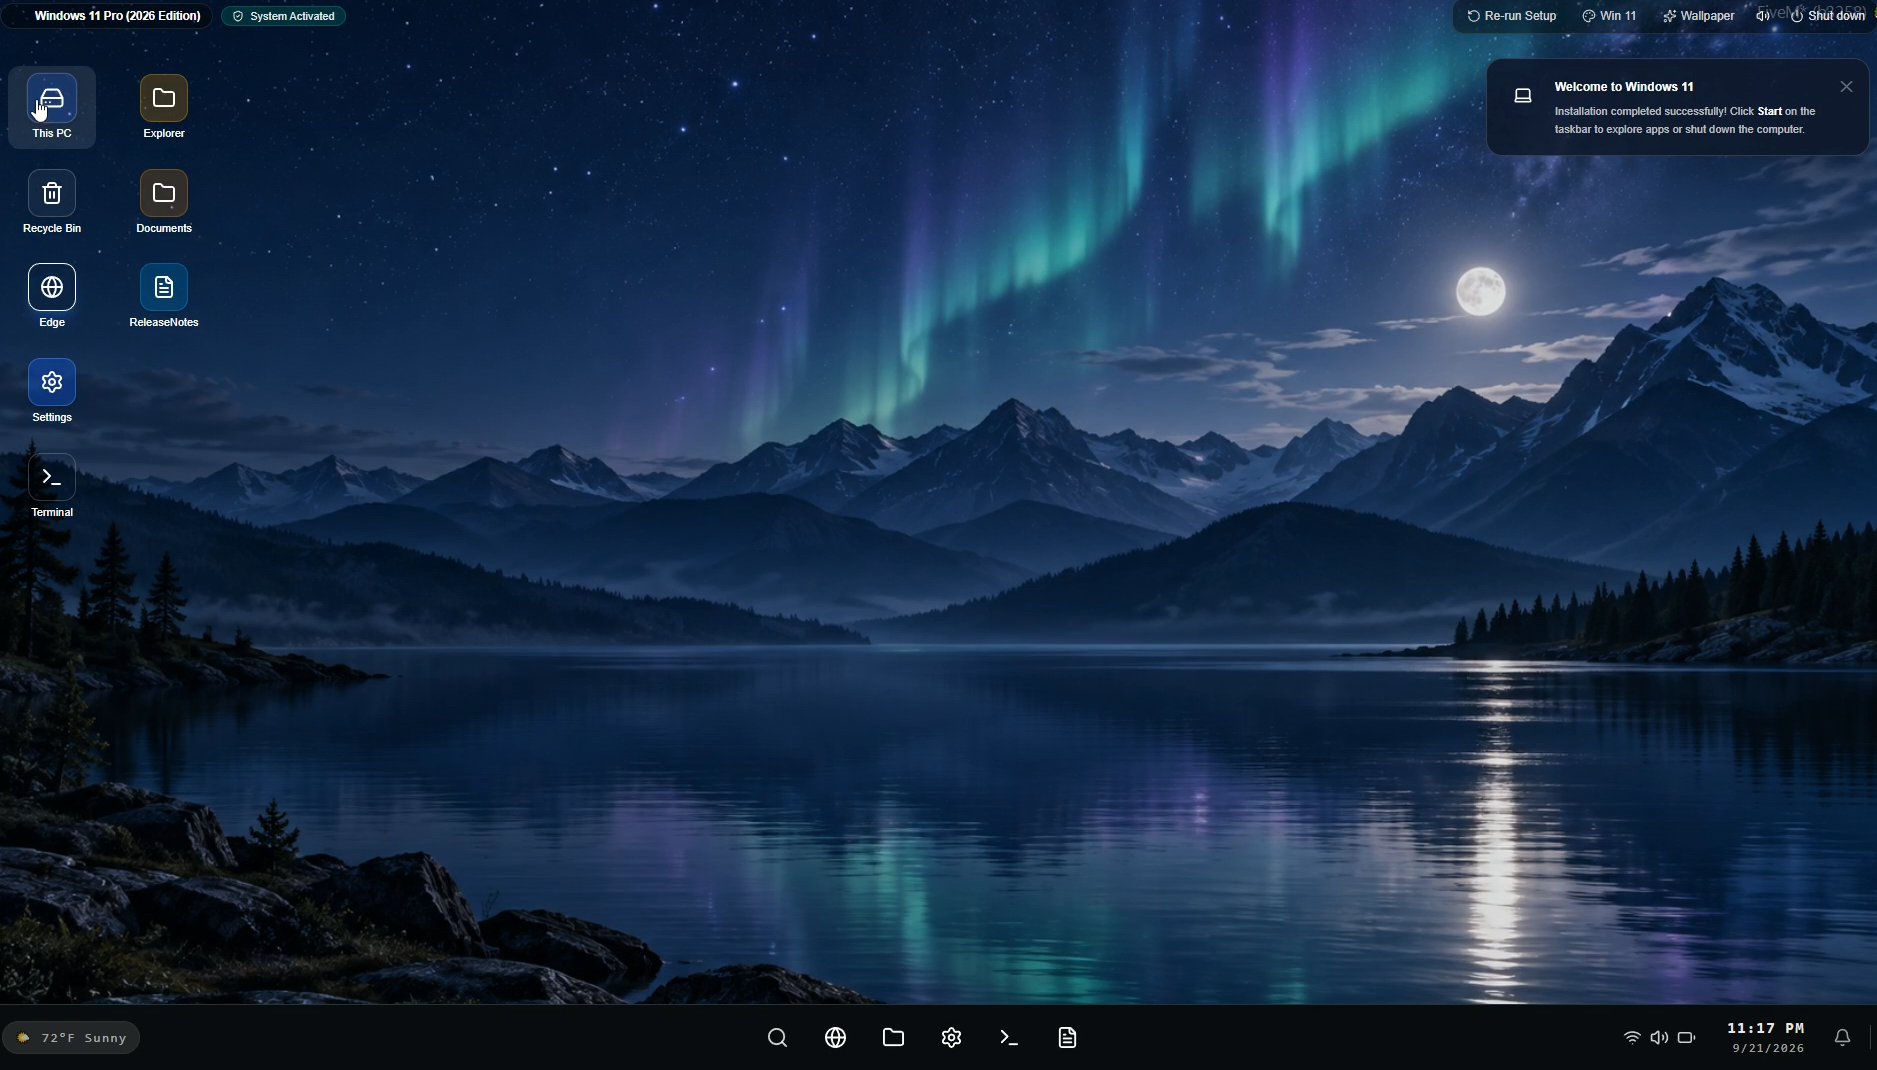Open the Recycle Bin on the desktop
Viewport: 1877px width, 1070px height.
pyautogui.click(x=52, y=202)
